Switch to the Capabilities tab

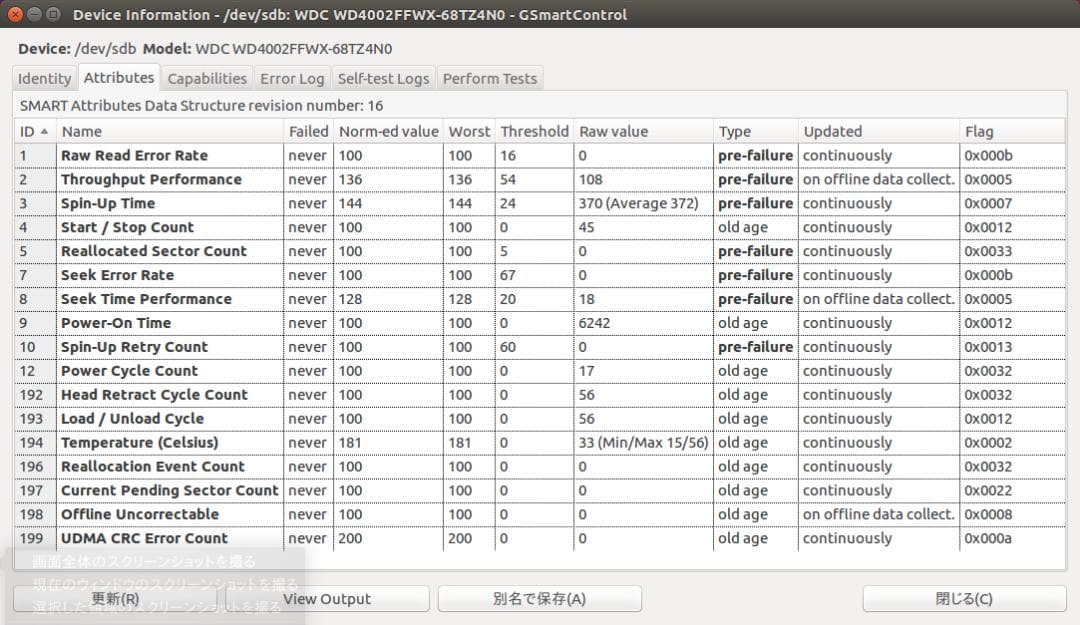pos(207,79)
